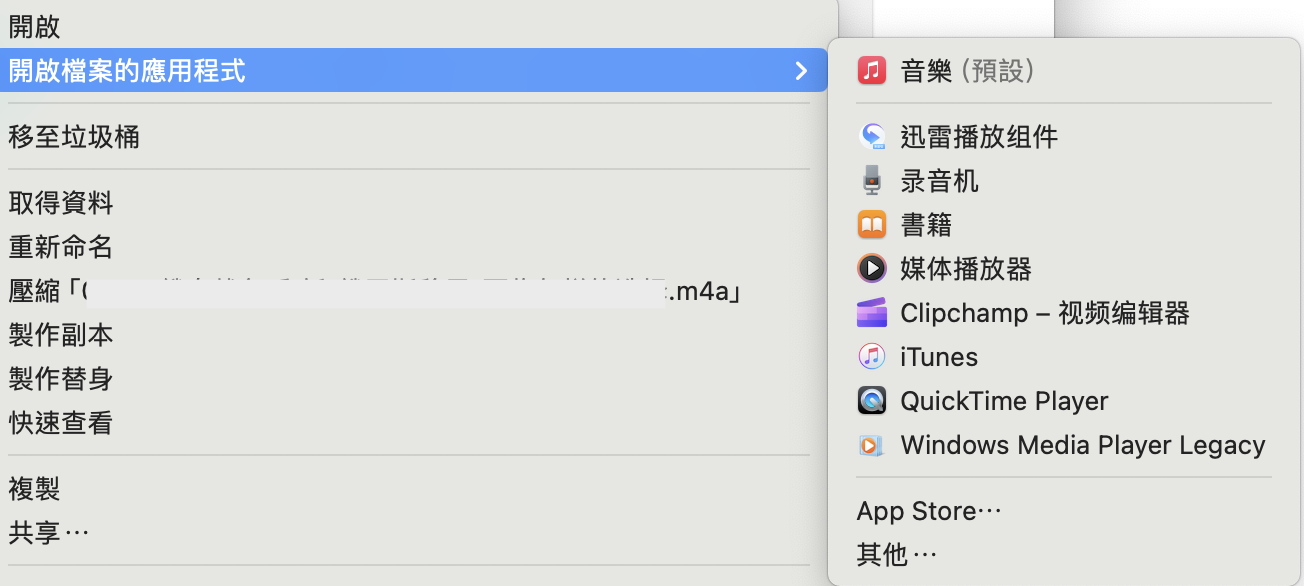Viewport: 1304px width, 586px height.
Task: Click 製作替身 menu item
Action: tap(61, 379)
